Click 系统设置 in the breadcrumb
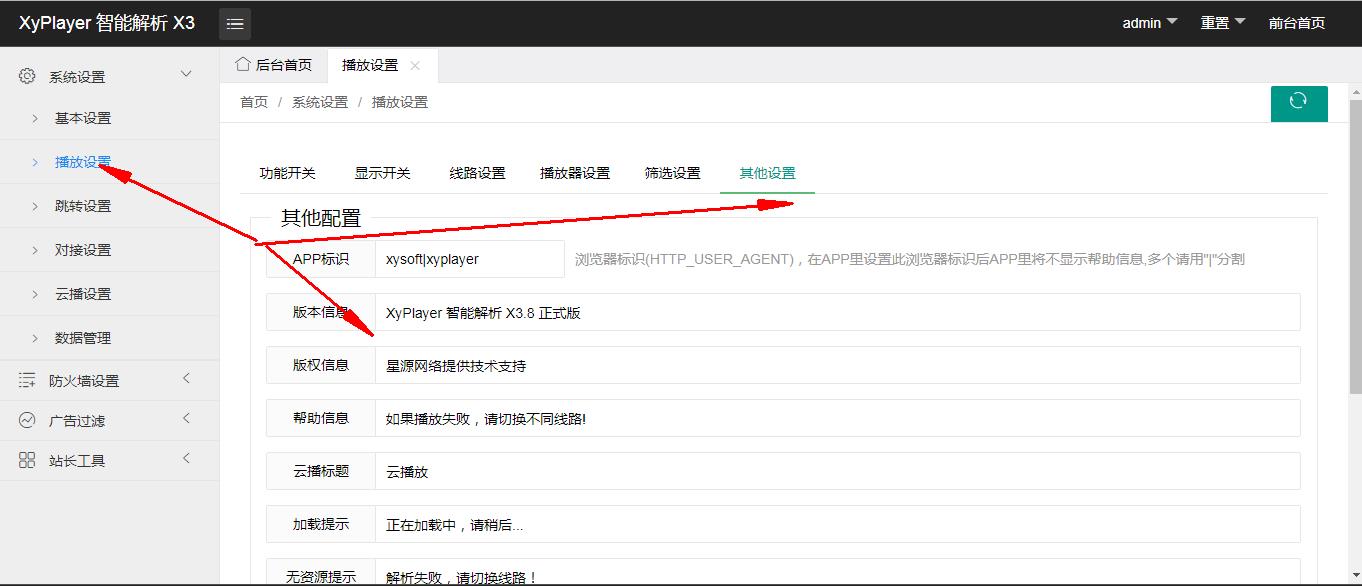The width and height of the screenshot is (1362, 586). pos(320,102)
